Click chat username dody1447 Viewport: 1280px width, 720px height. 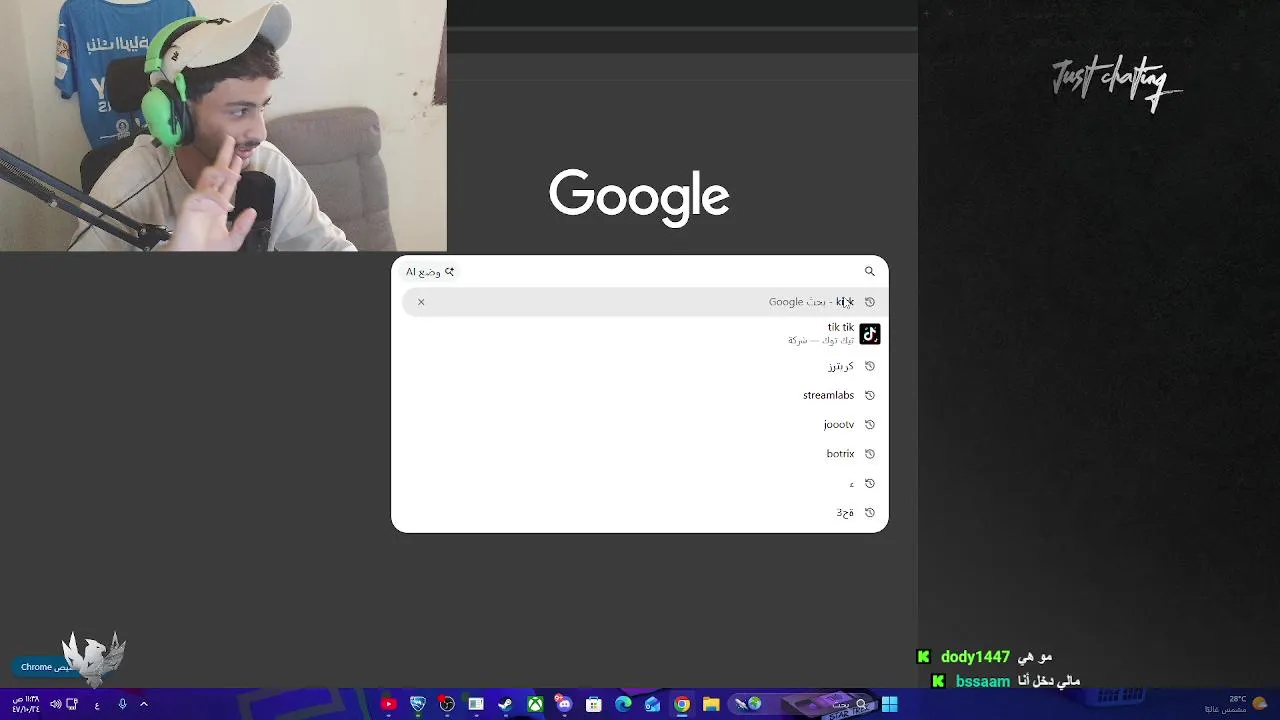[975, 657]
